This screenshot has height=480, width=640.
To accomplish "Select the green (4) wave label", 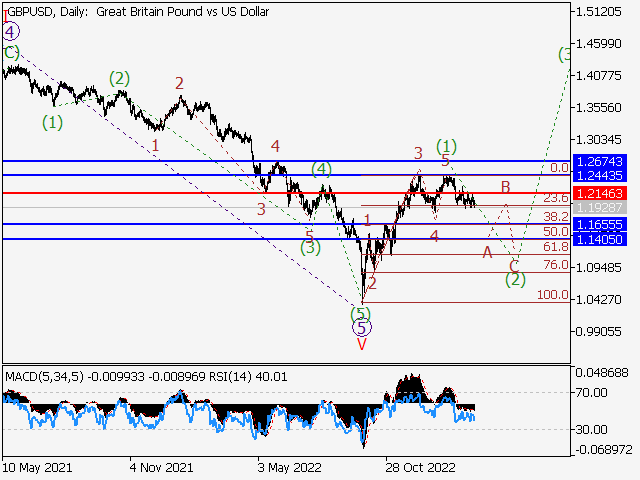I will (322, 169).
